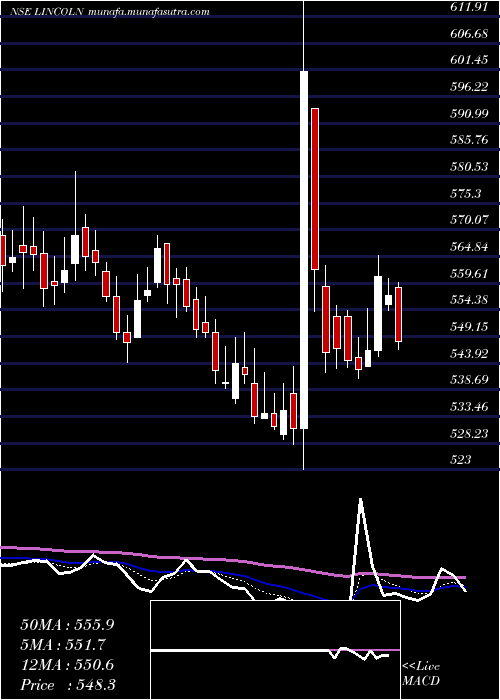Click the 549.15 price axis label
Image resolution: width=500 pixels, height=700 pixels.
(469, 327)
